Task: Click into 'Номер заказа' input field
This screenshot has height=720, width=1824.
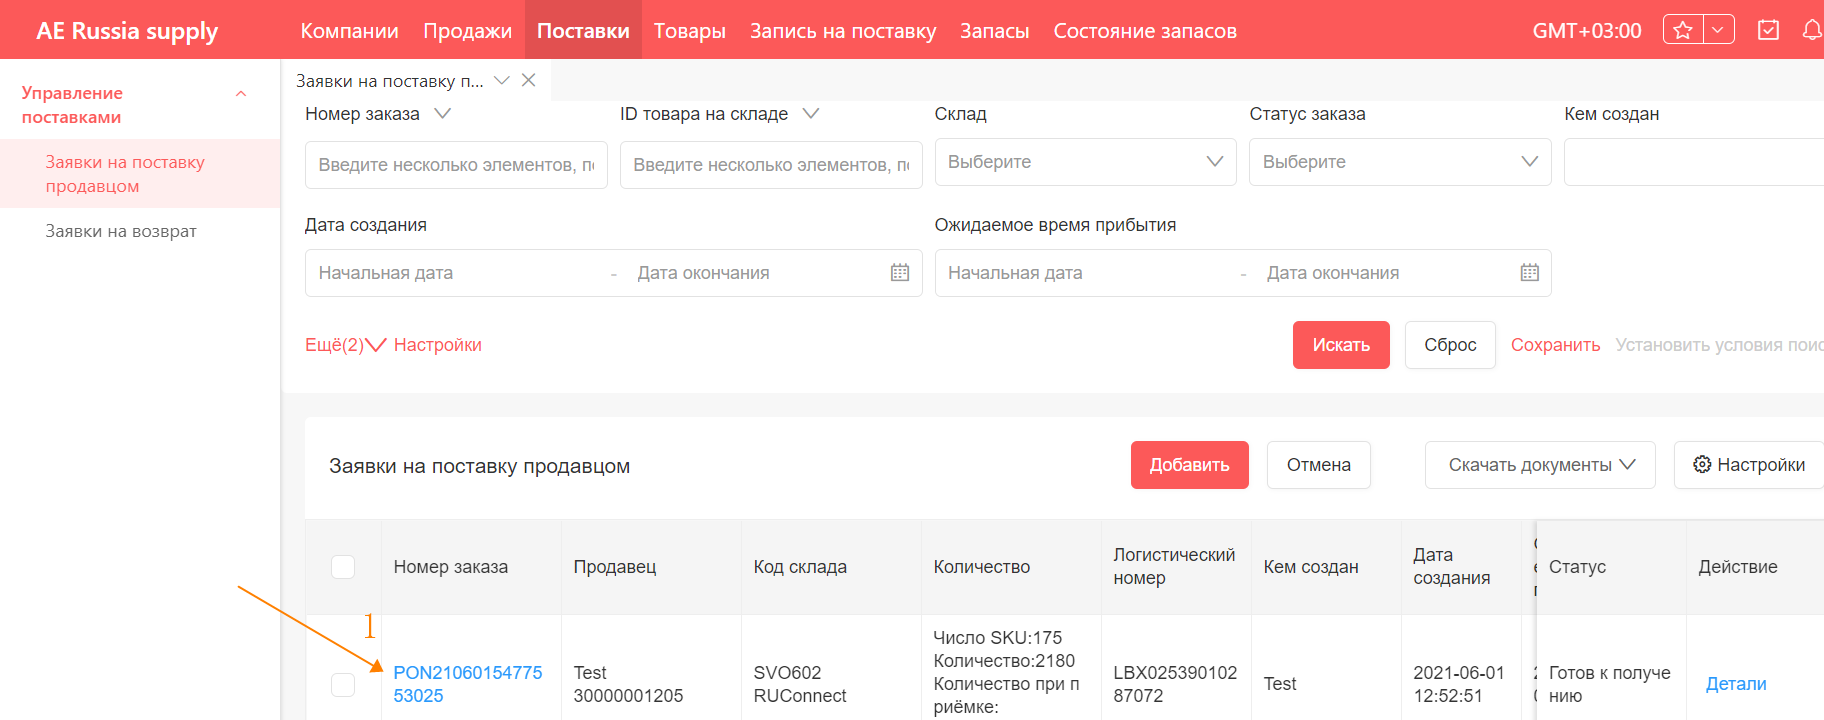Action: click(x=456, y=165)
